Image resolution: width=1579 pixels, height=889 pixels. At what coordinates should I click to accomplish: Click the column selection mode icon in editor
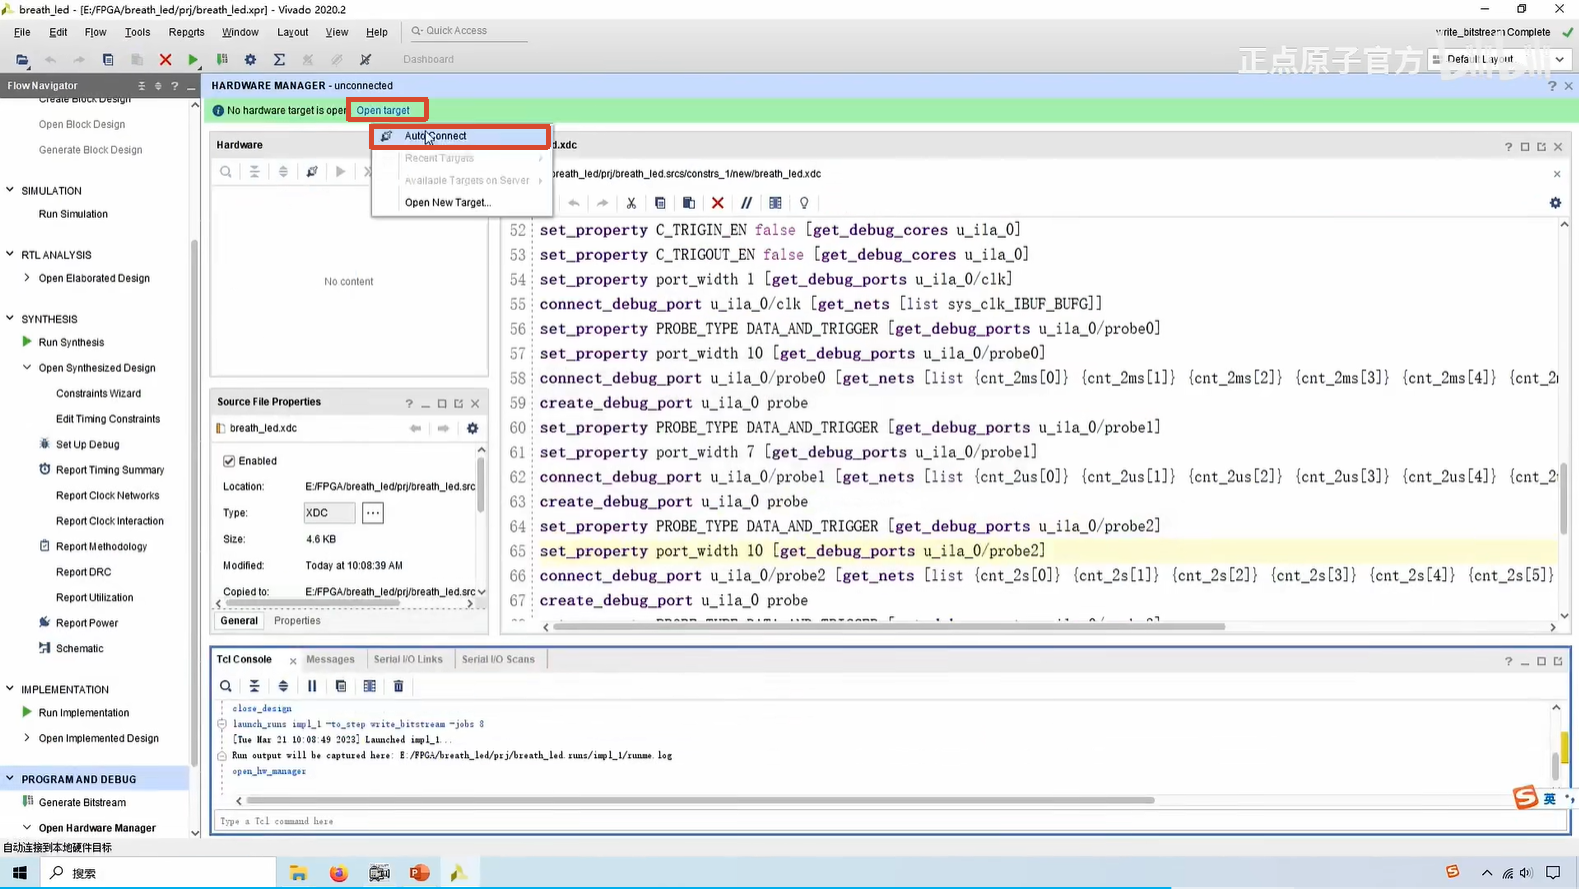[x=775, y=203]
